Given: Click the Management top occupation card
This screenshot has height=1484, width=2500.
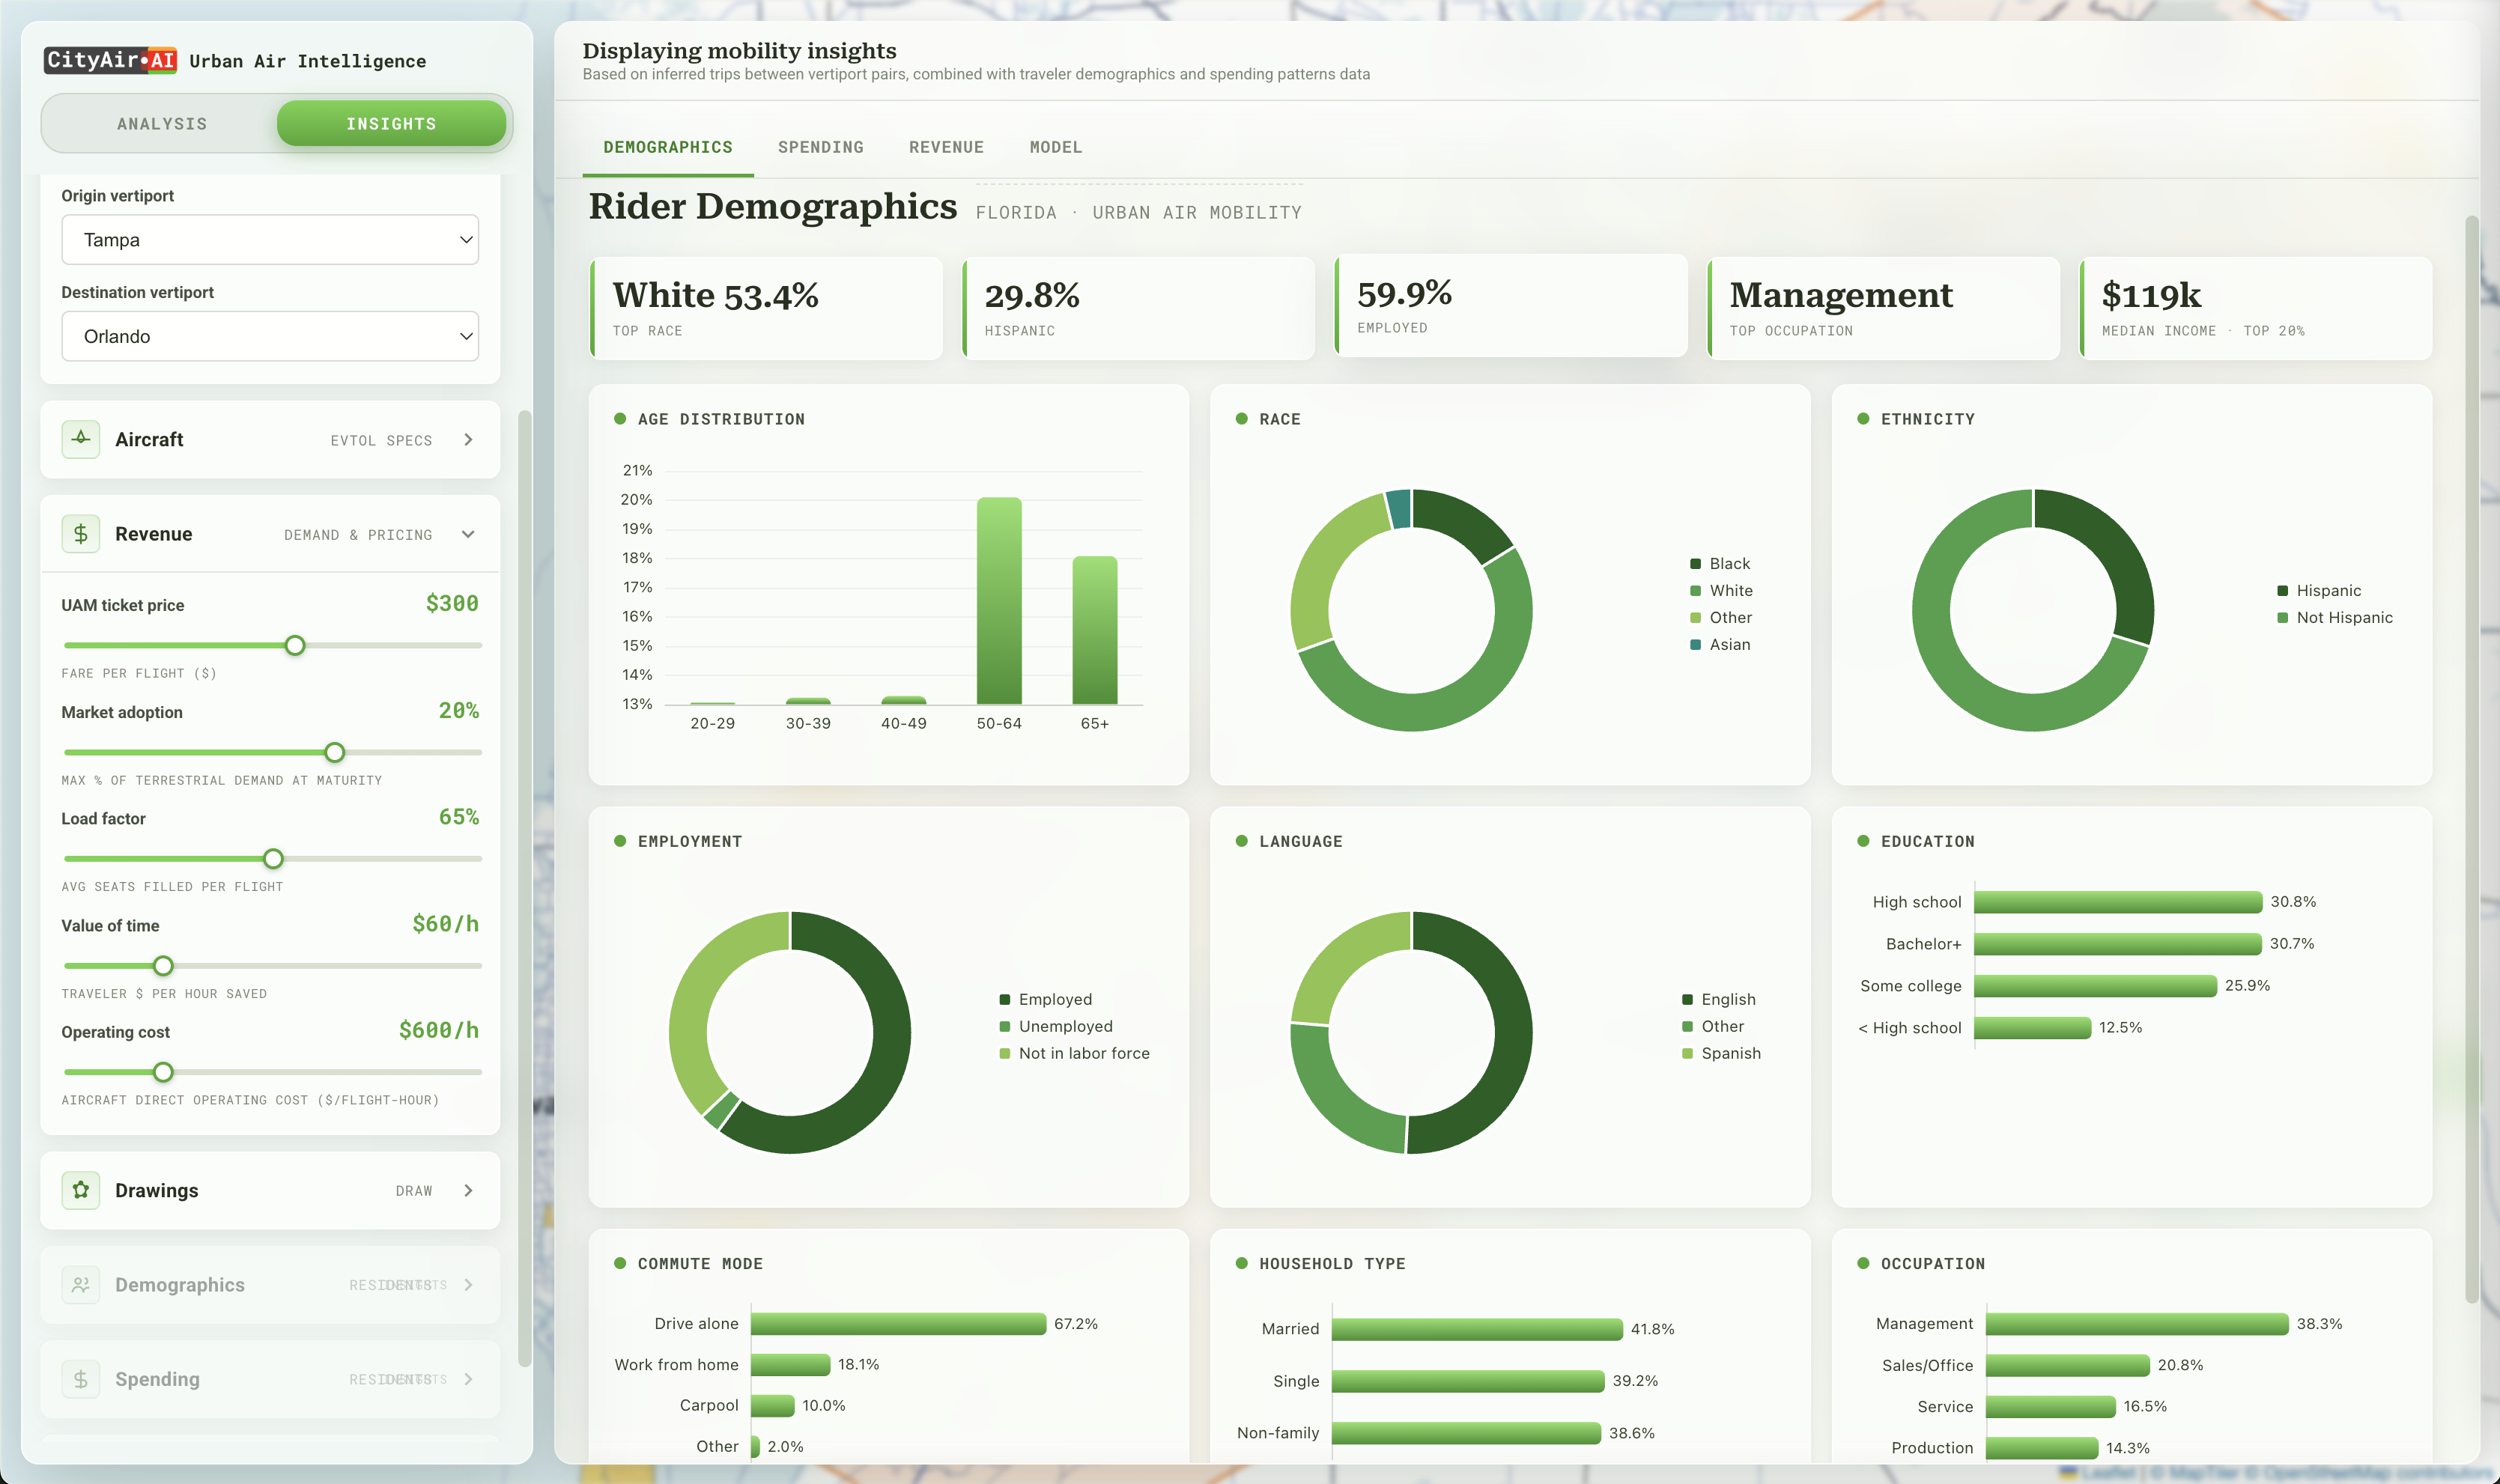Looking at the screenshot, I should tap(1883, 308).
